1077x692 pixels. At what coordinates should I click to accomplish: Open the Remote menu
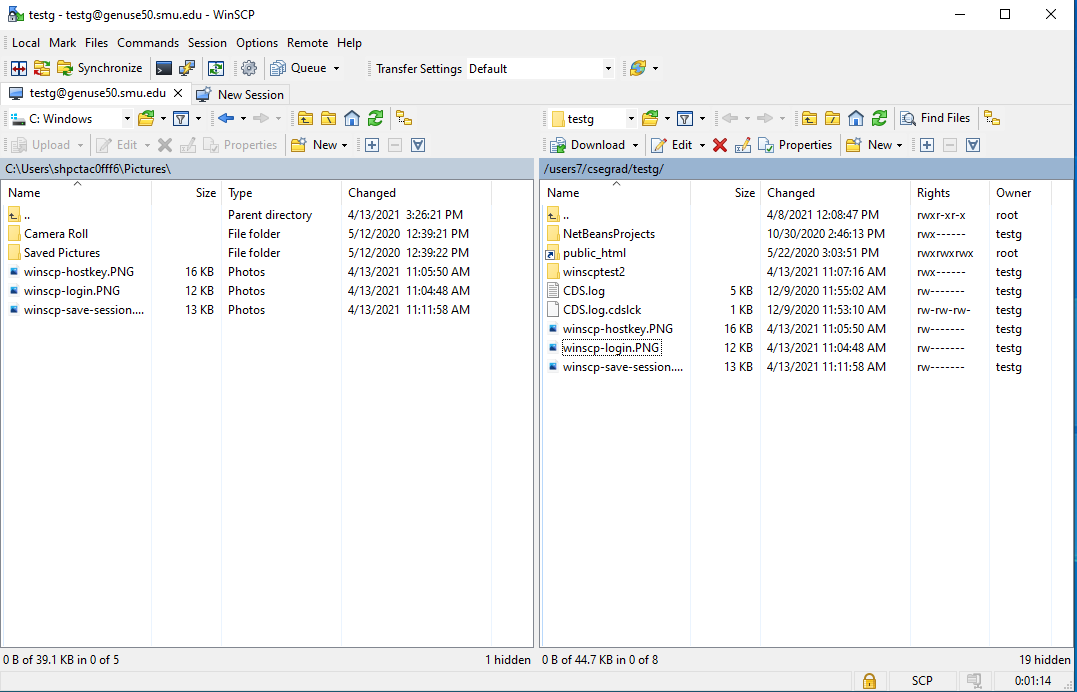click(307, 43)
